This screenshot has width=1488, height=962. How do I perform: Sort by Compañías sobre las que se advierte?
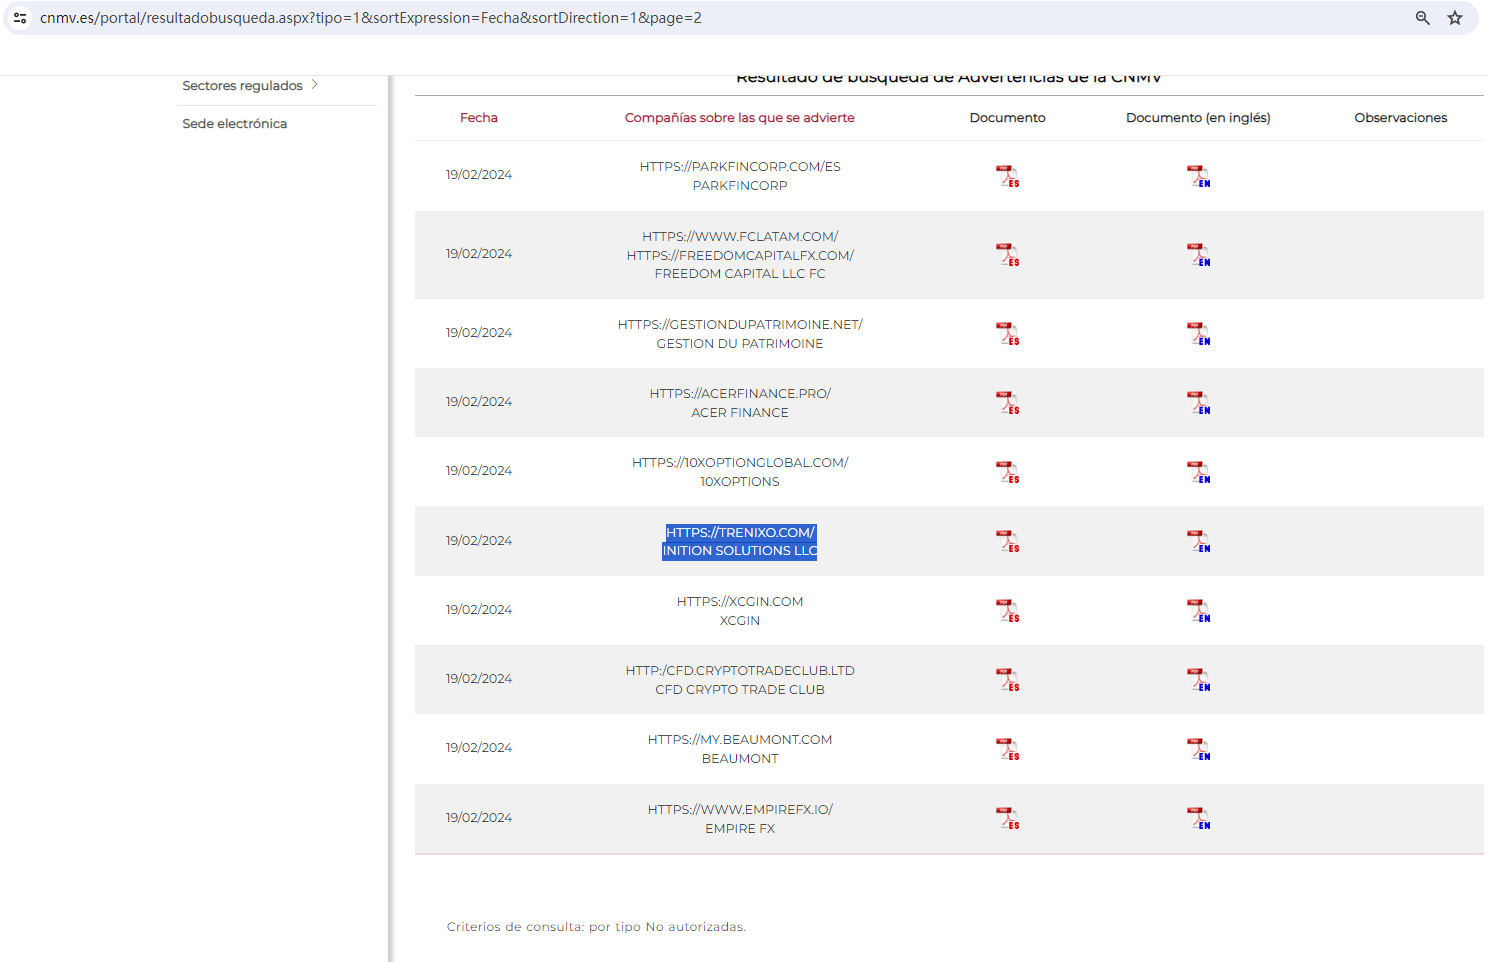[739, 118]
